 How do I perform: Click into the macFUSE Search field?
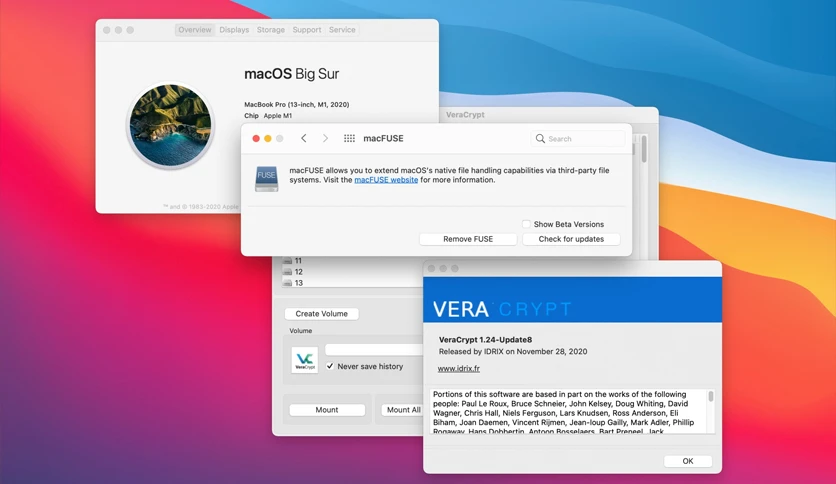coord(578,139)
